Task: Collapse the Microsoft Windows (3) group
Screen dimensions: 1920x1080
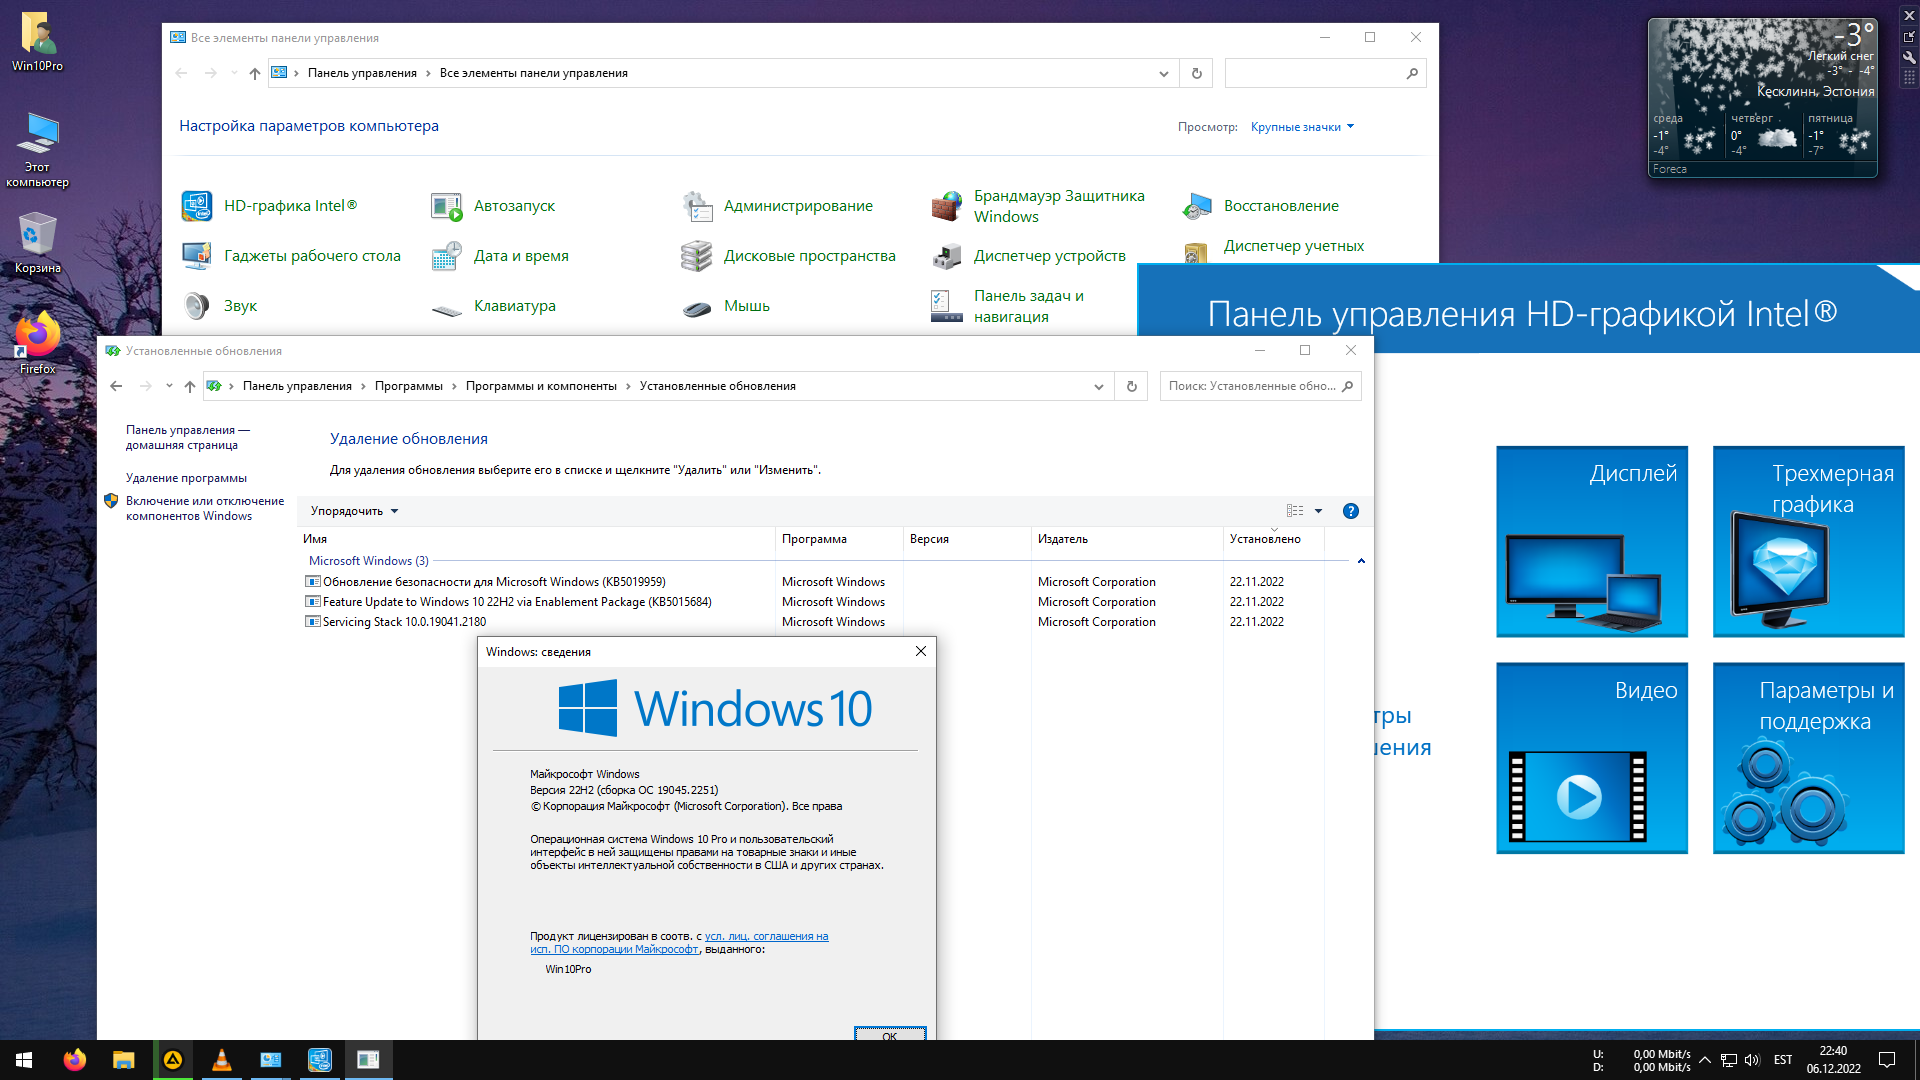Action: 1361,561
